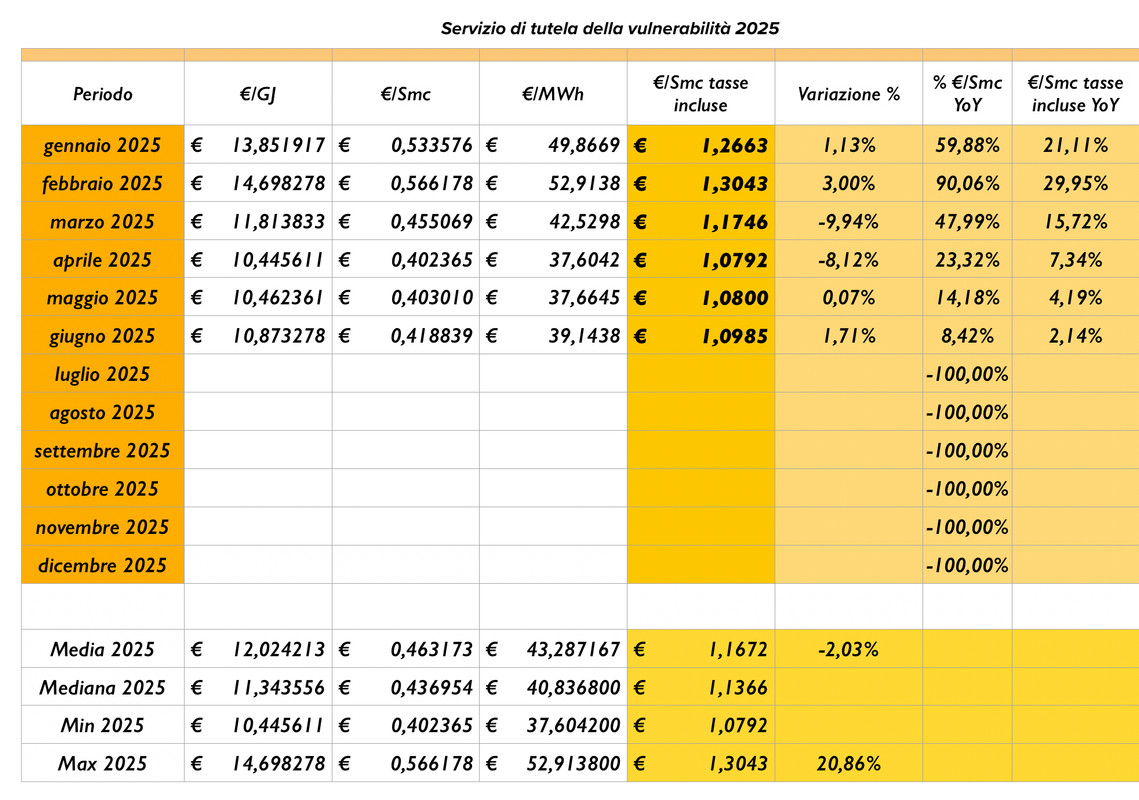The height and width of the screenshot is (800, 1139).
Task: Select the '€/Smc tasse incluse' header cell
Action: pyautogui.click(x=701, y=94)
